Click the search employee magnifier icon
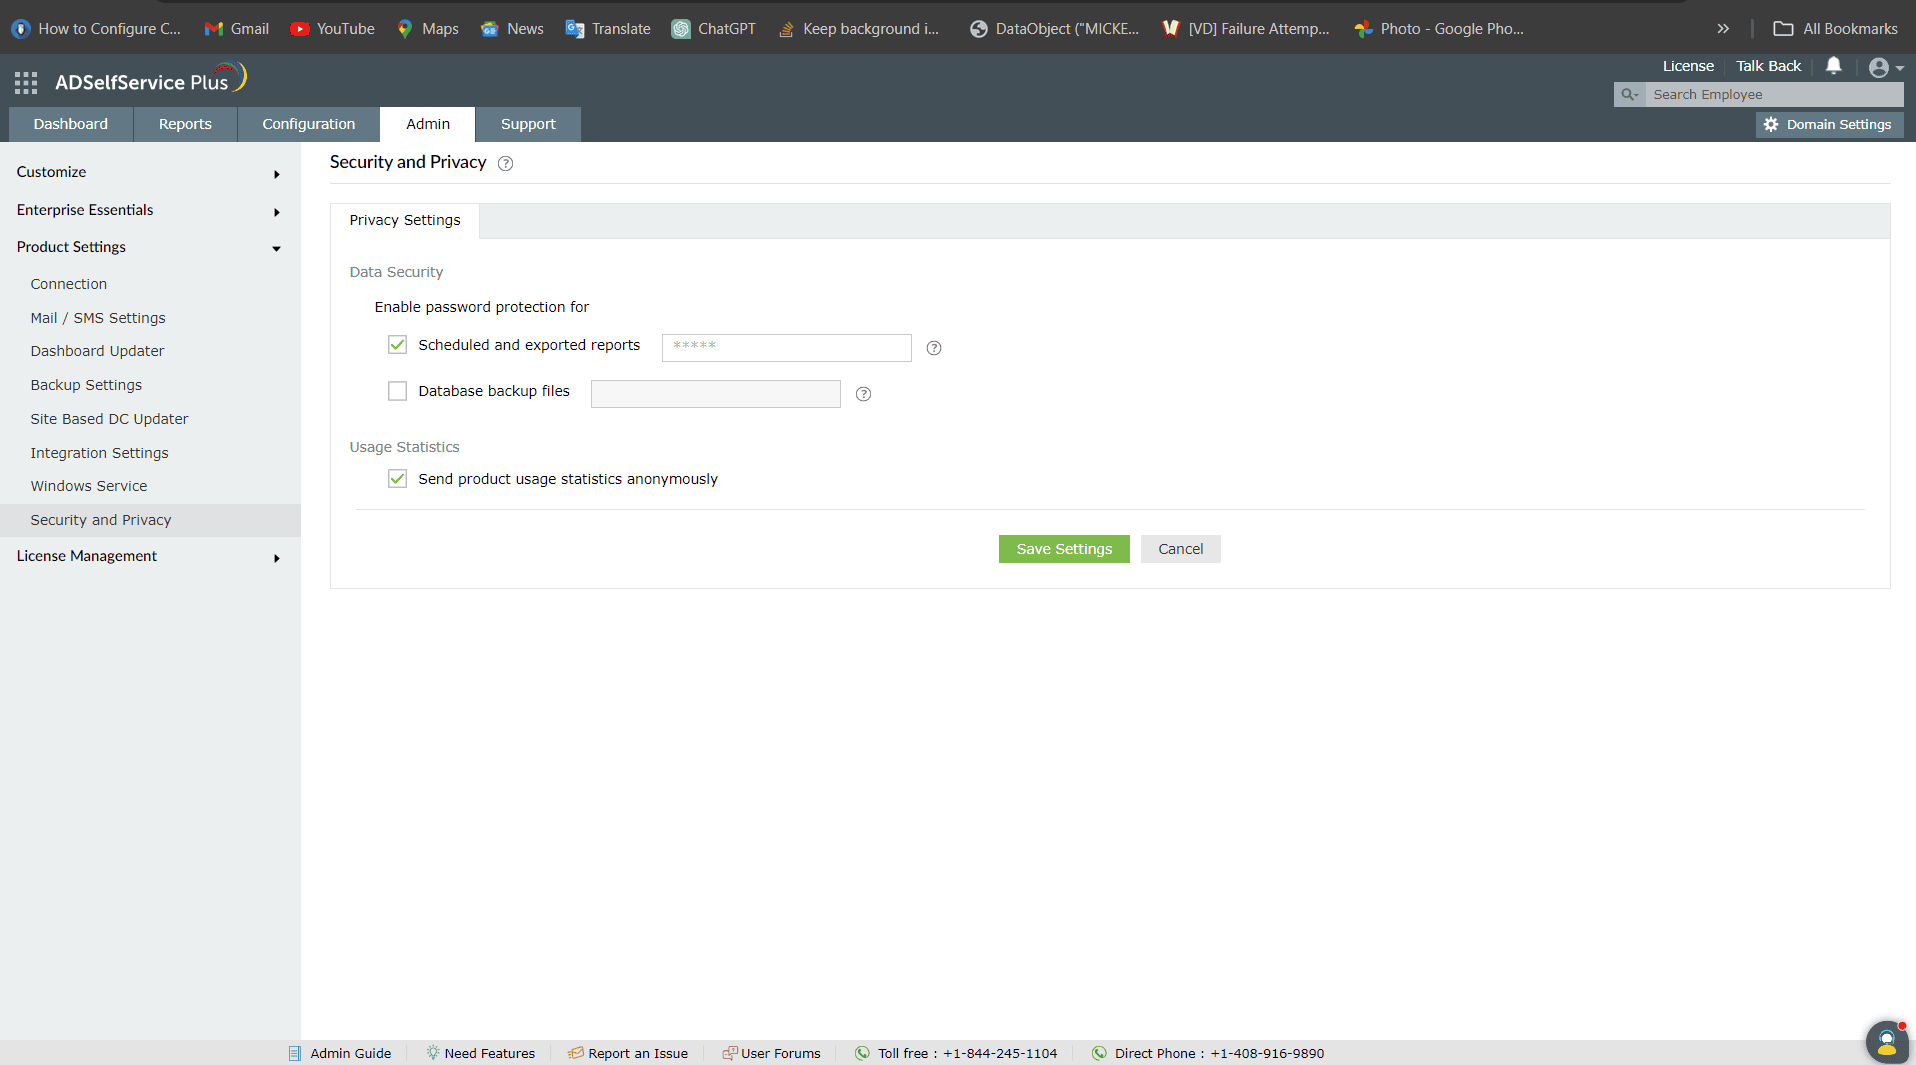1916x1065 pixels. tap(1629, 94)
